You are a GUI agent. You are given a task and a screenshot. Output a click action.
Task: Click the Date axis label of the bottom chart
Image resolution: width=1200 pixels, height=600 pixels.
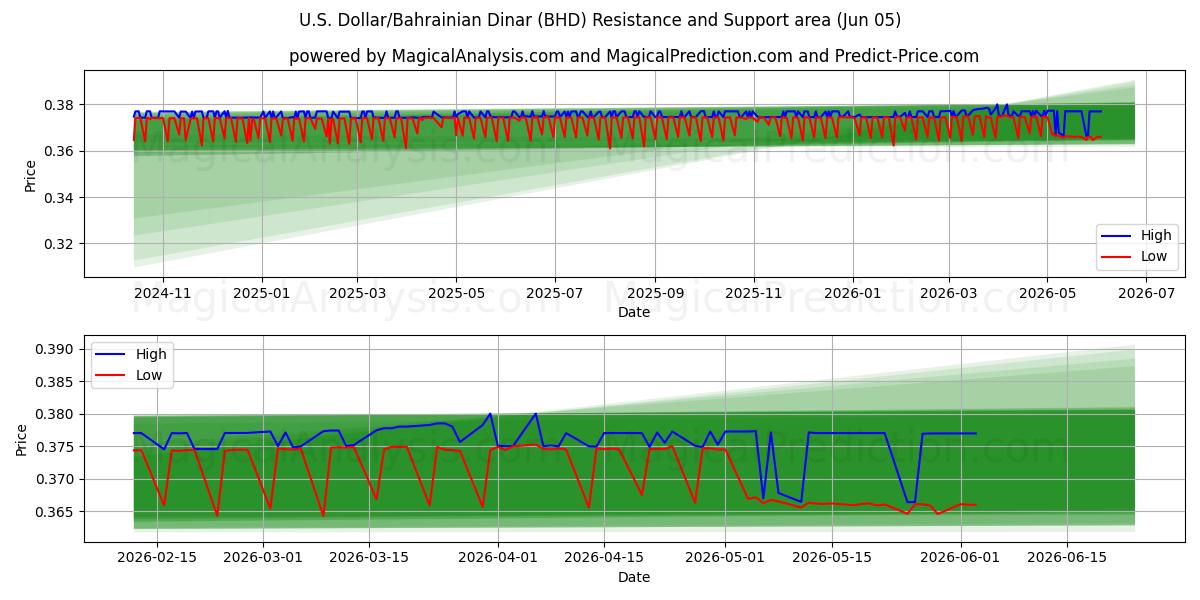click(x=634, y=577)
